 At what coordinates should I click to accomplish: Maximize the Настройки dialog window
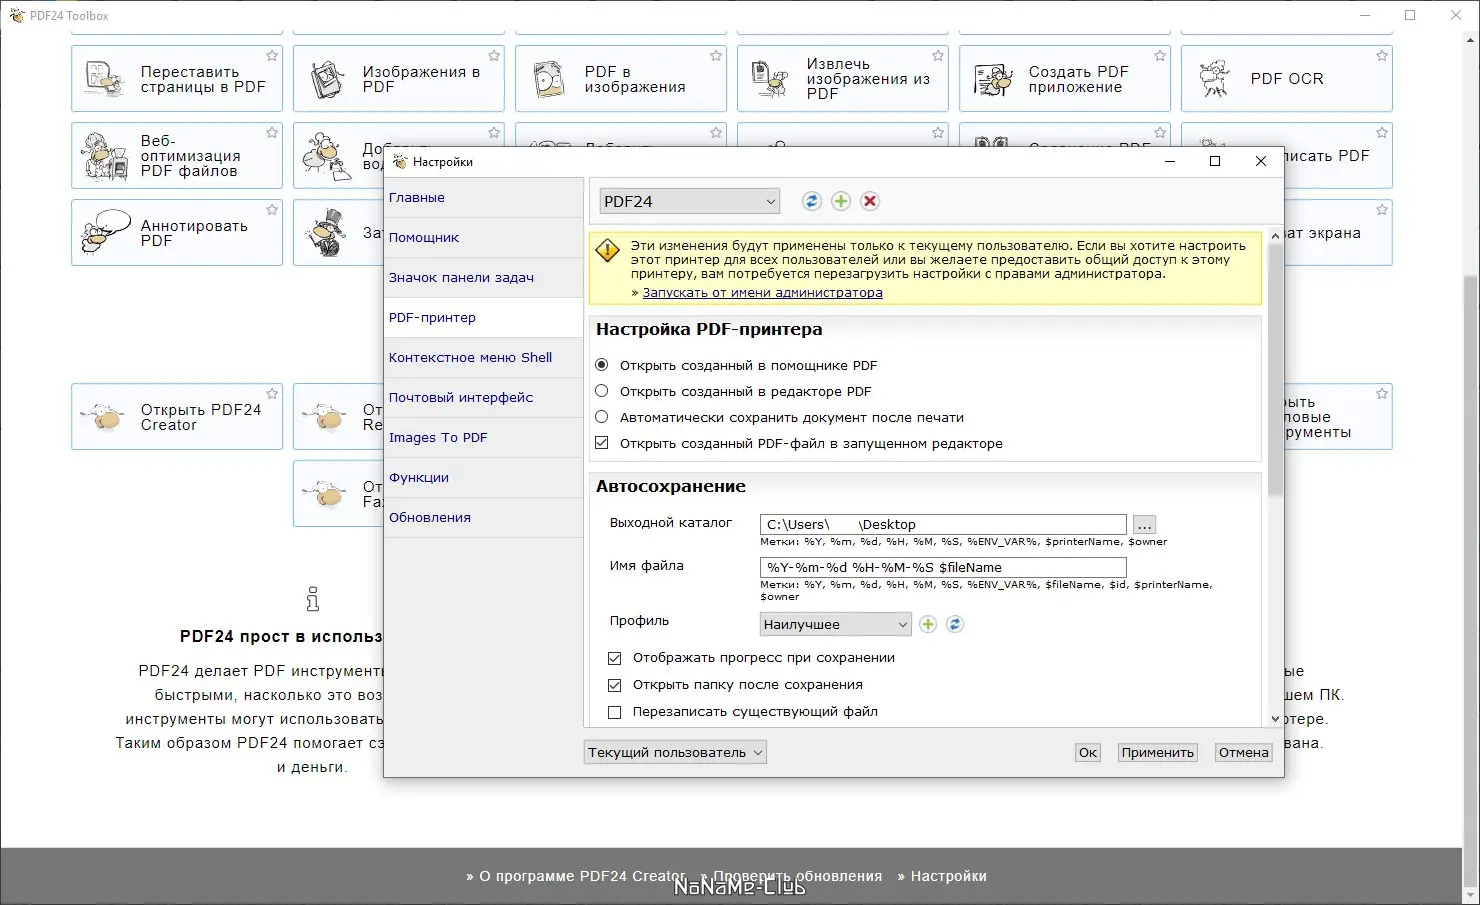pyautogui.click(x=1215, y=161)
